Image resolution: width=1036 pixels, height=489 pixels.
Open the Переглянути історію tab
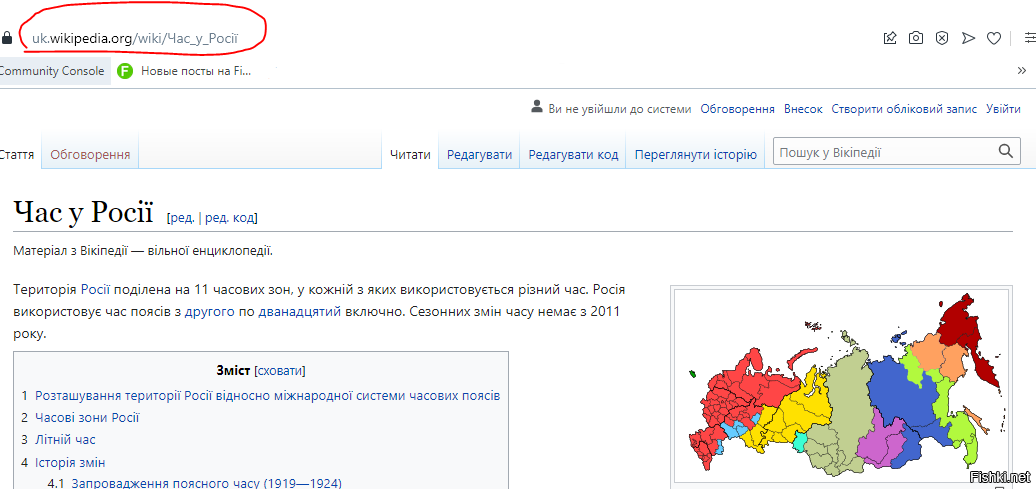click(x=696, y=155)
